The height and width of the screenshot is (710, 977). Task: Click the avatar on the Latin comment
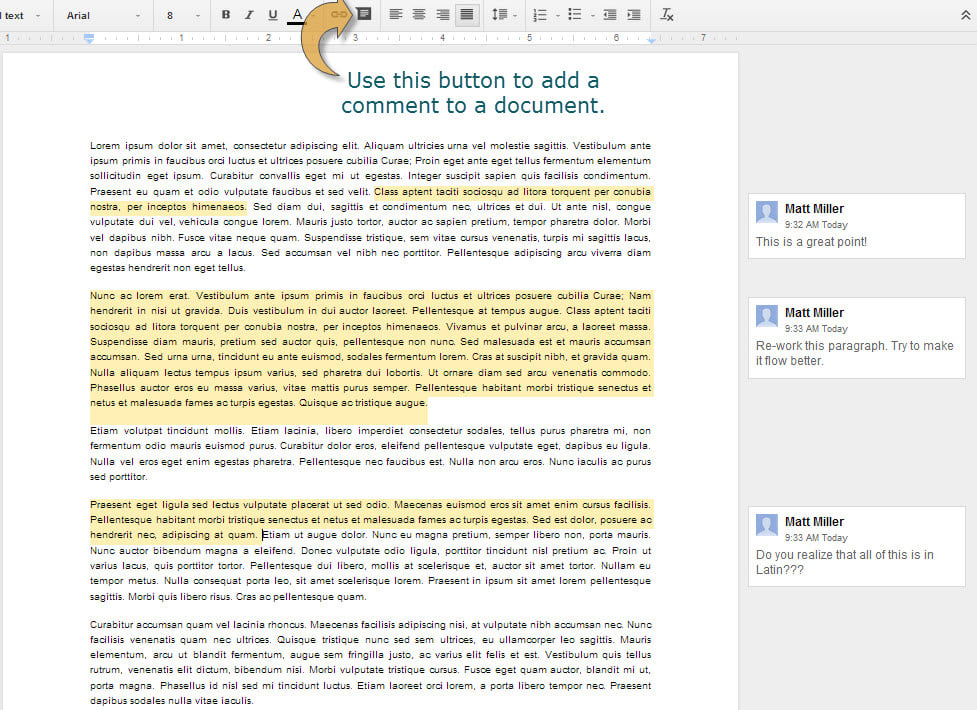pyautogui.click(x=766, y=525)
